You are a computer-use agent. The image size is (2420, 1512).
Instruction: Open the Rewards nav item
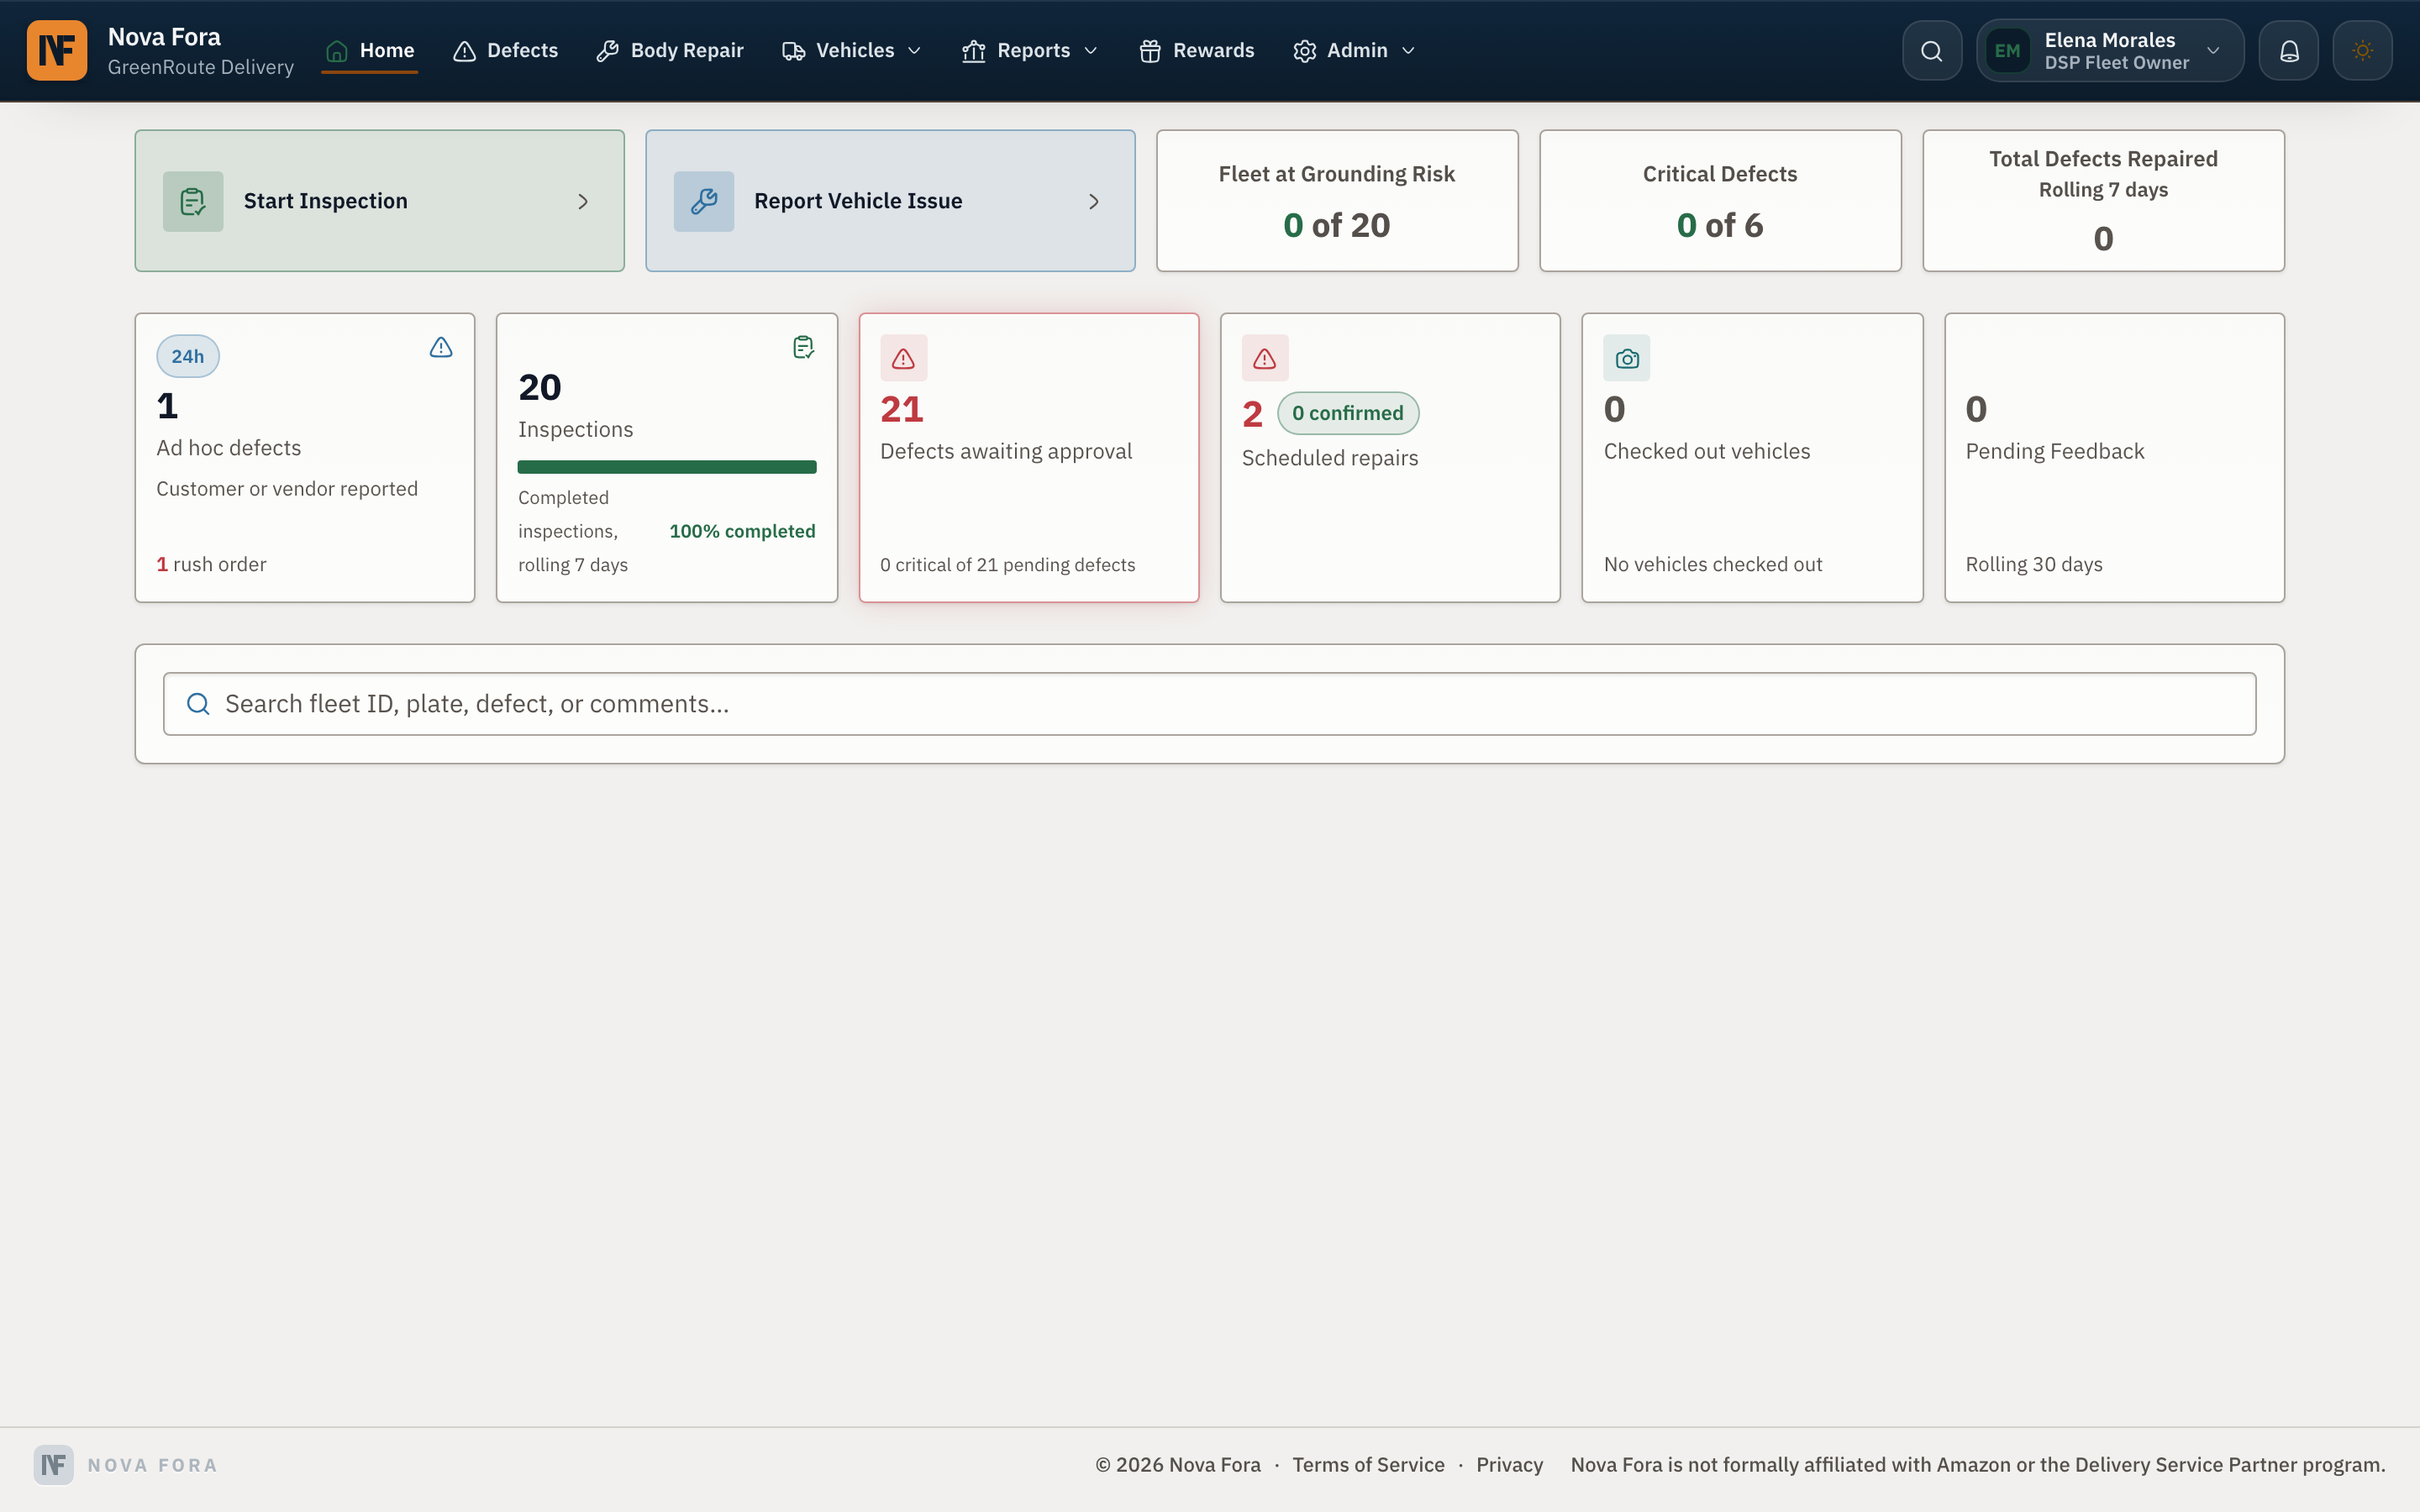tap(1196, 50)
